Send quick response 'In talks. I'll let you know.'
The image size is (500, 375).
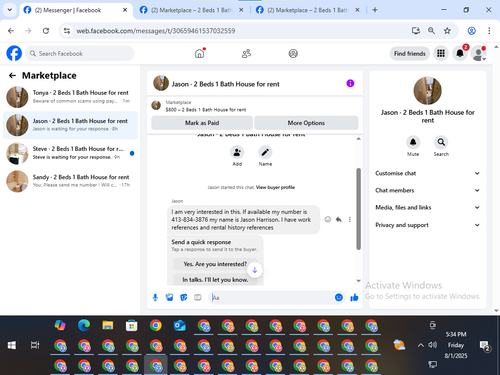point(215,280)
